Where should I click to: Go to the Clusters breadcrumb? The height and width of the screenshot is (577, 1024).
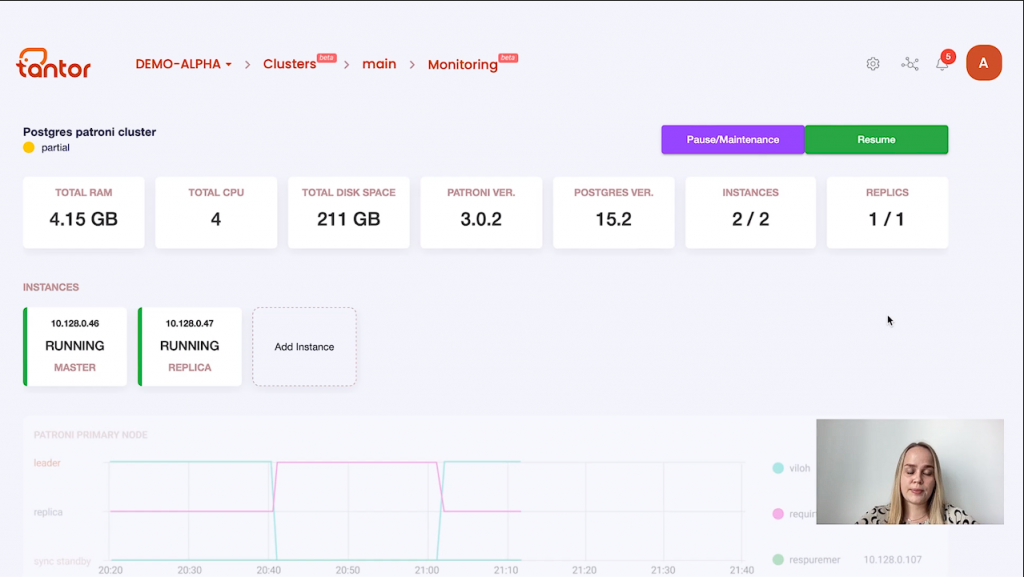coord(290,64)
